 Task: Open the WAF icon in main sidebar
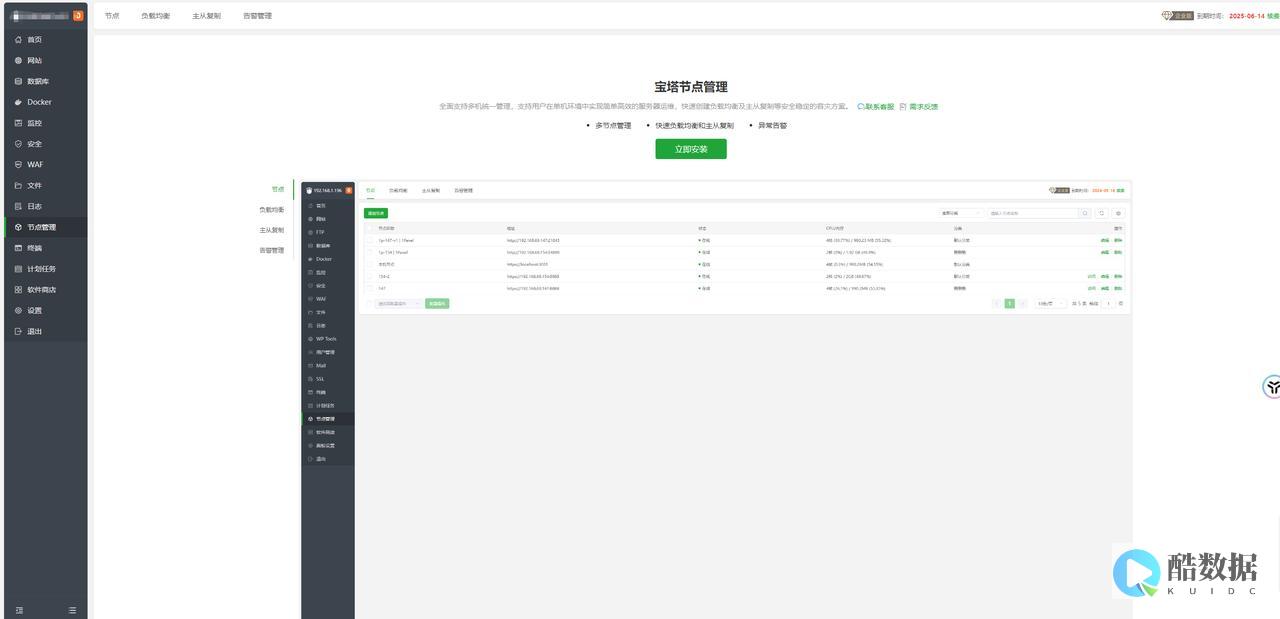pyautogui.click(x=18, y=164)
